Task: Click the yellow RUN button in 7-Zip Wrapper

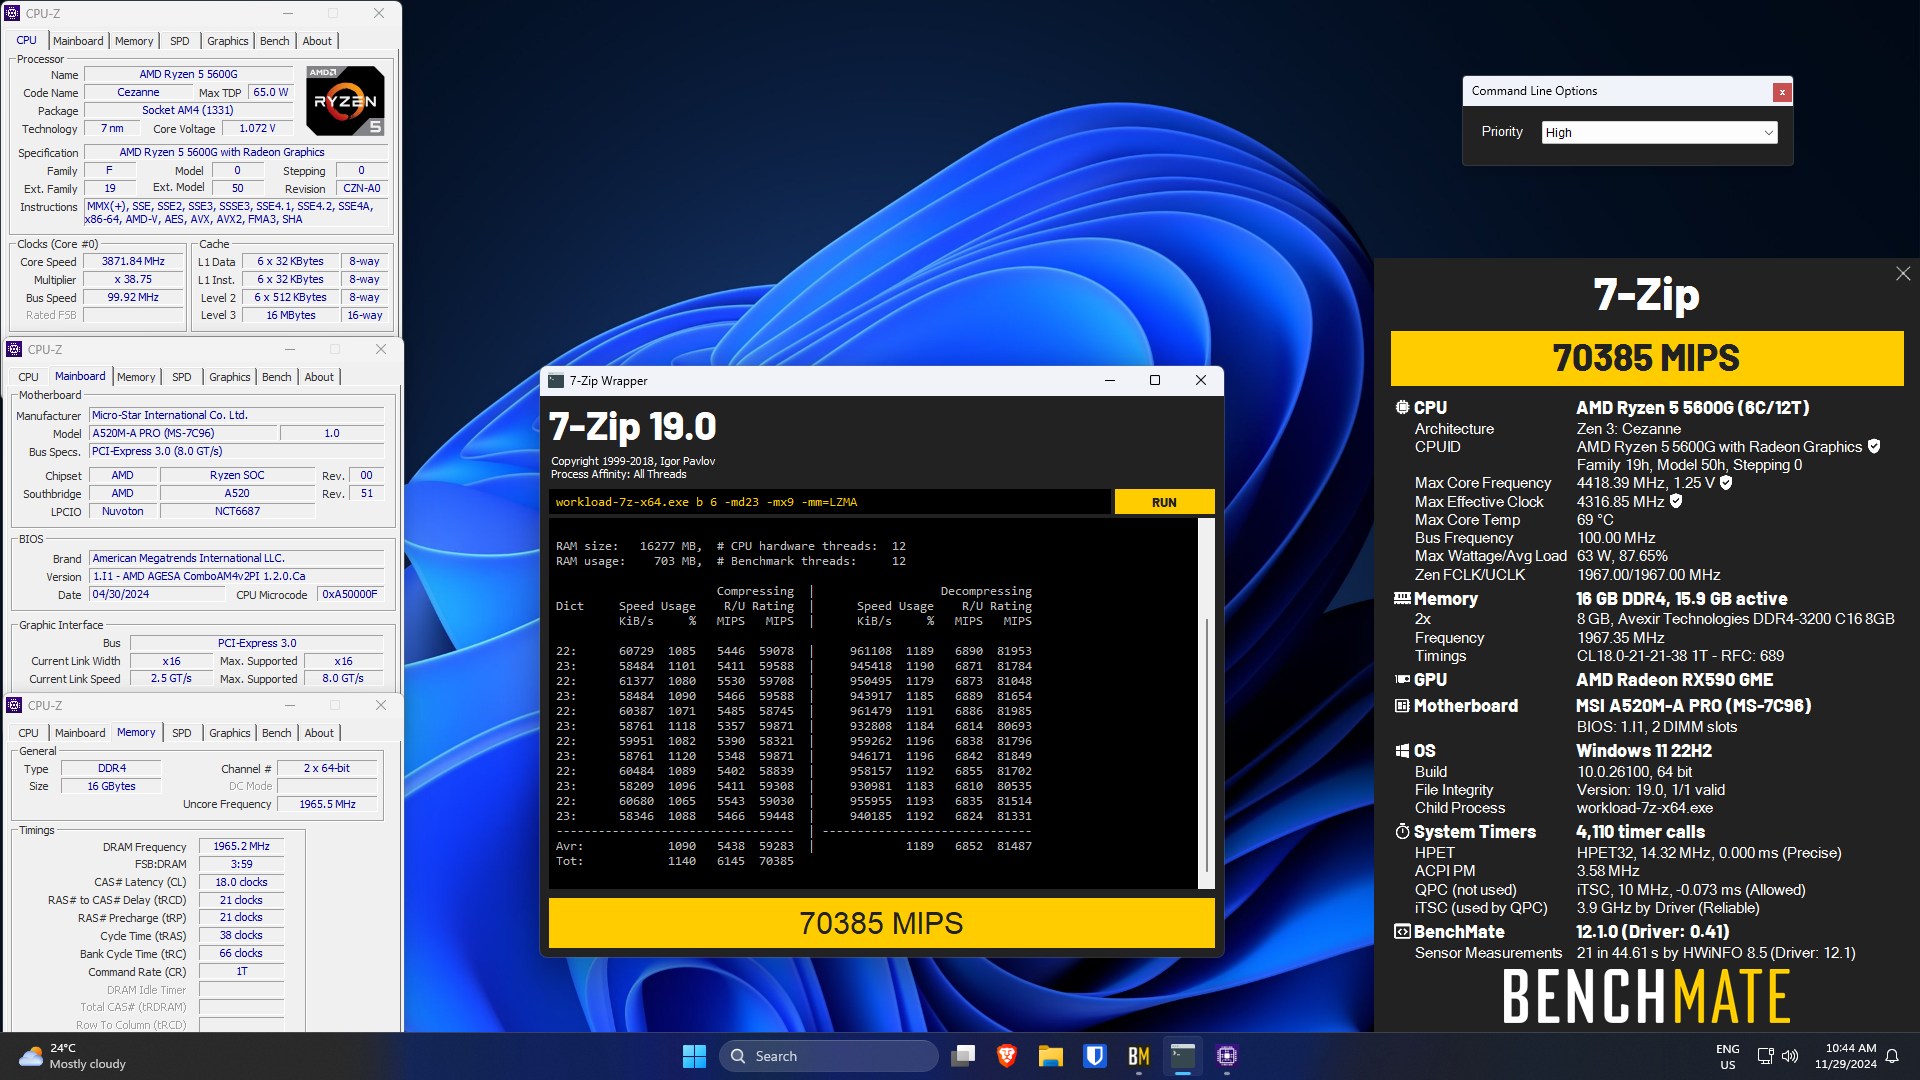Action: tap(1164, 502)
